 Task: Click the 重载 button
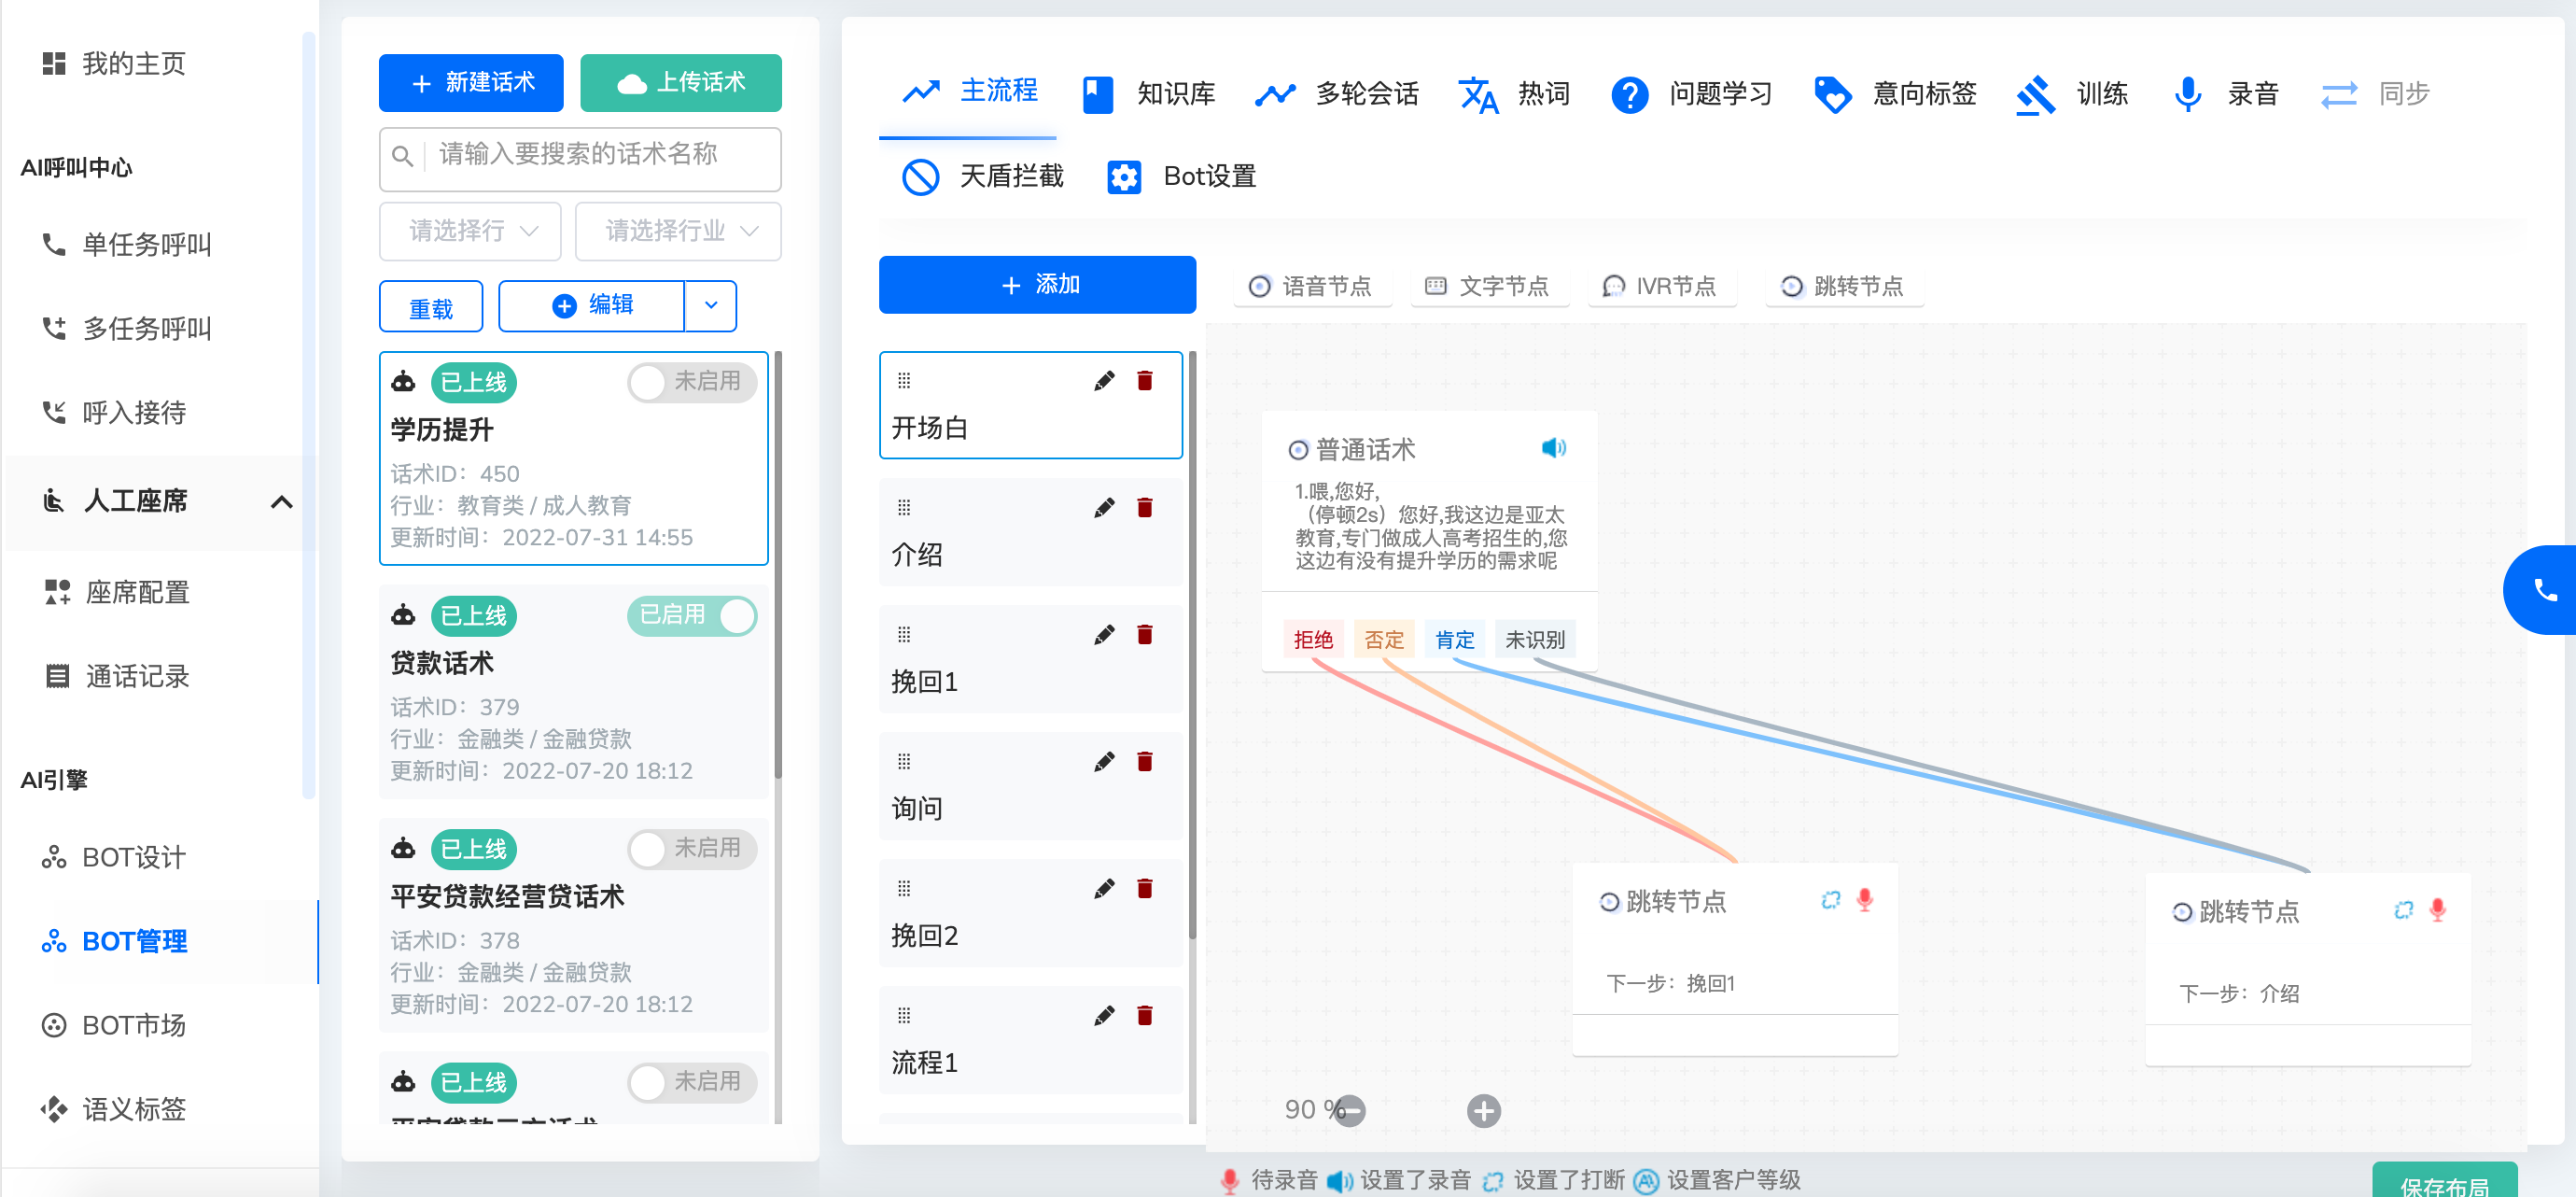click(x=431, y=307)
